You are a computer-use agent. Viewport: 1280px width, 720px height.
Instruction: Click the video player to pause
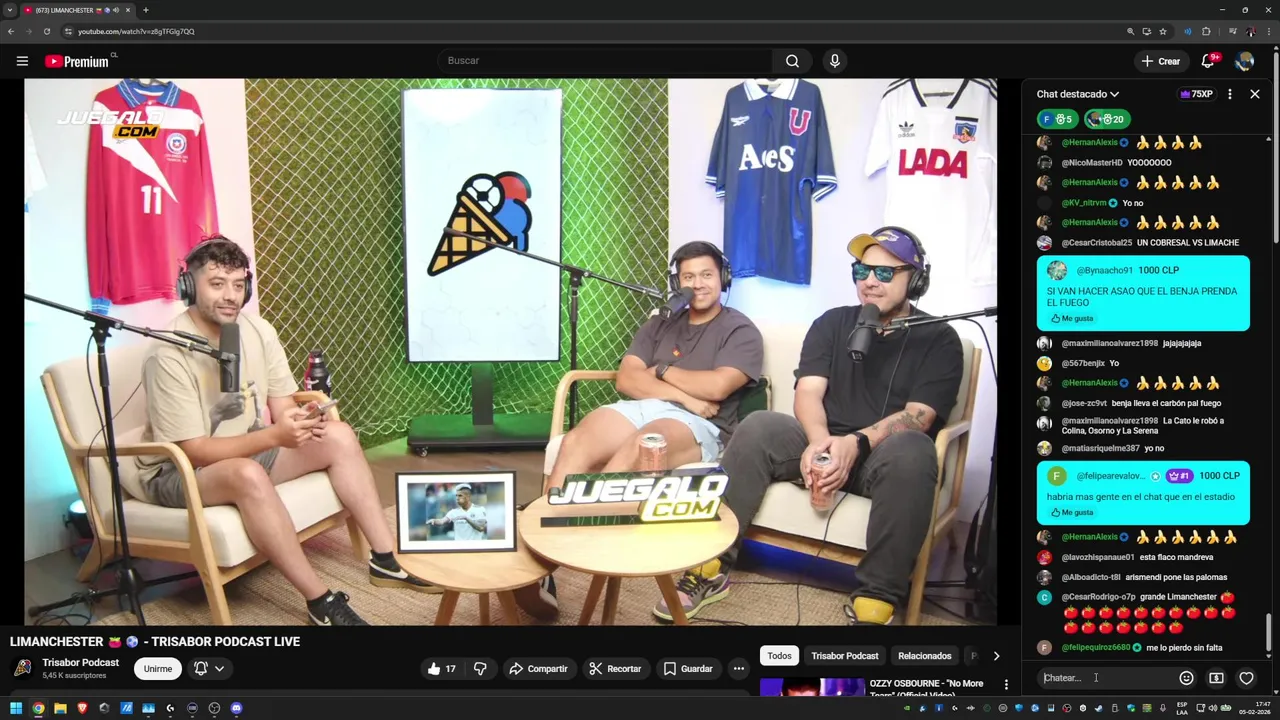tap(510, 352)
